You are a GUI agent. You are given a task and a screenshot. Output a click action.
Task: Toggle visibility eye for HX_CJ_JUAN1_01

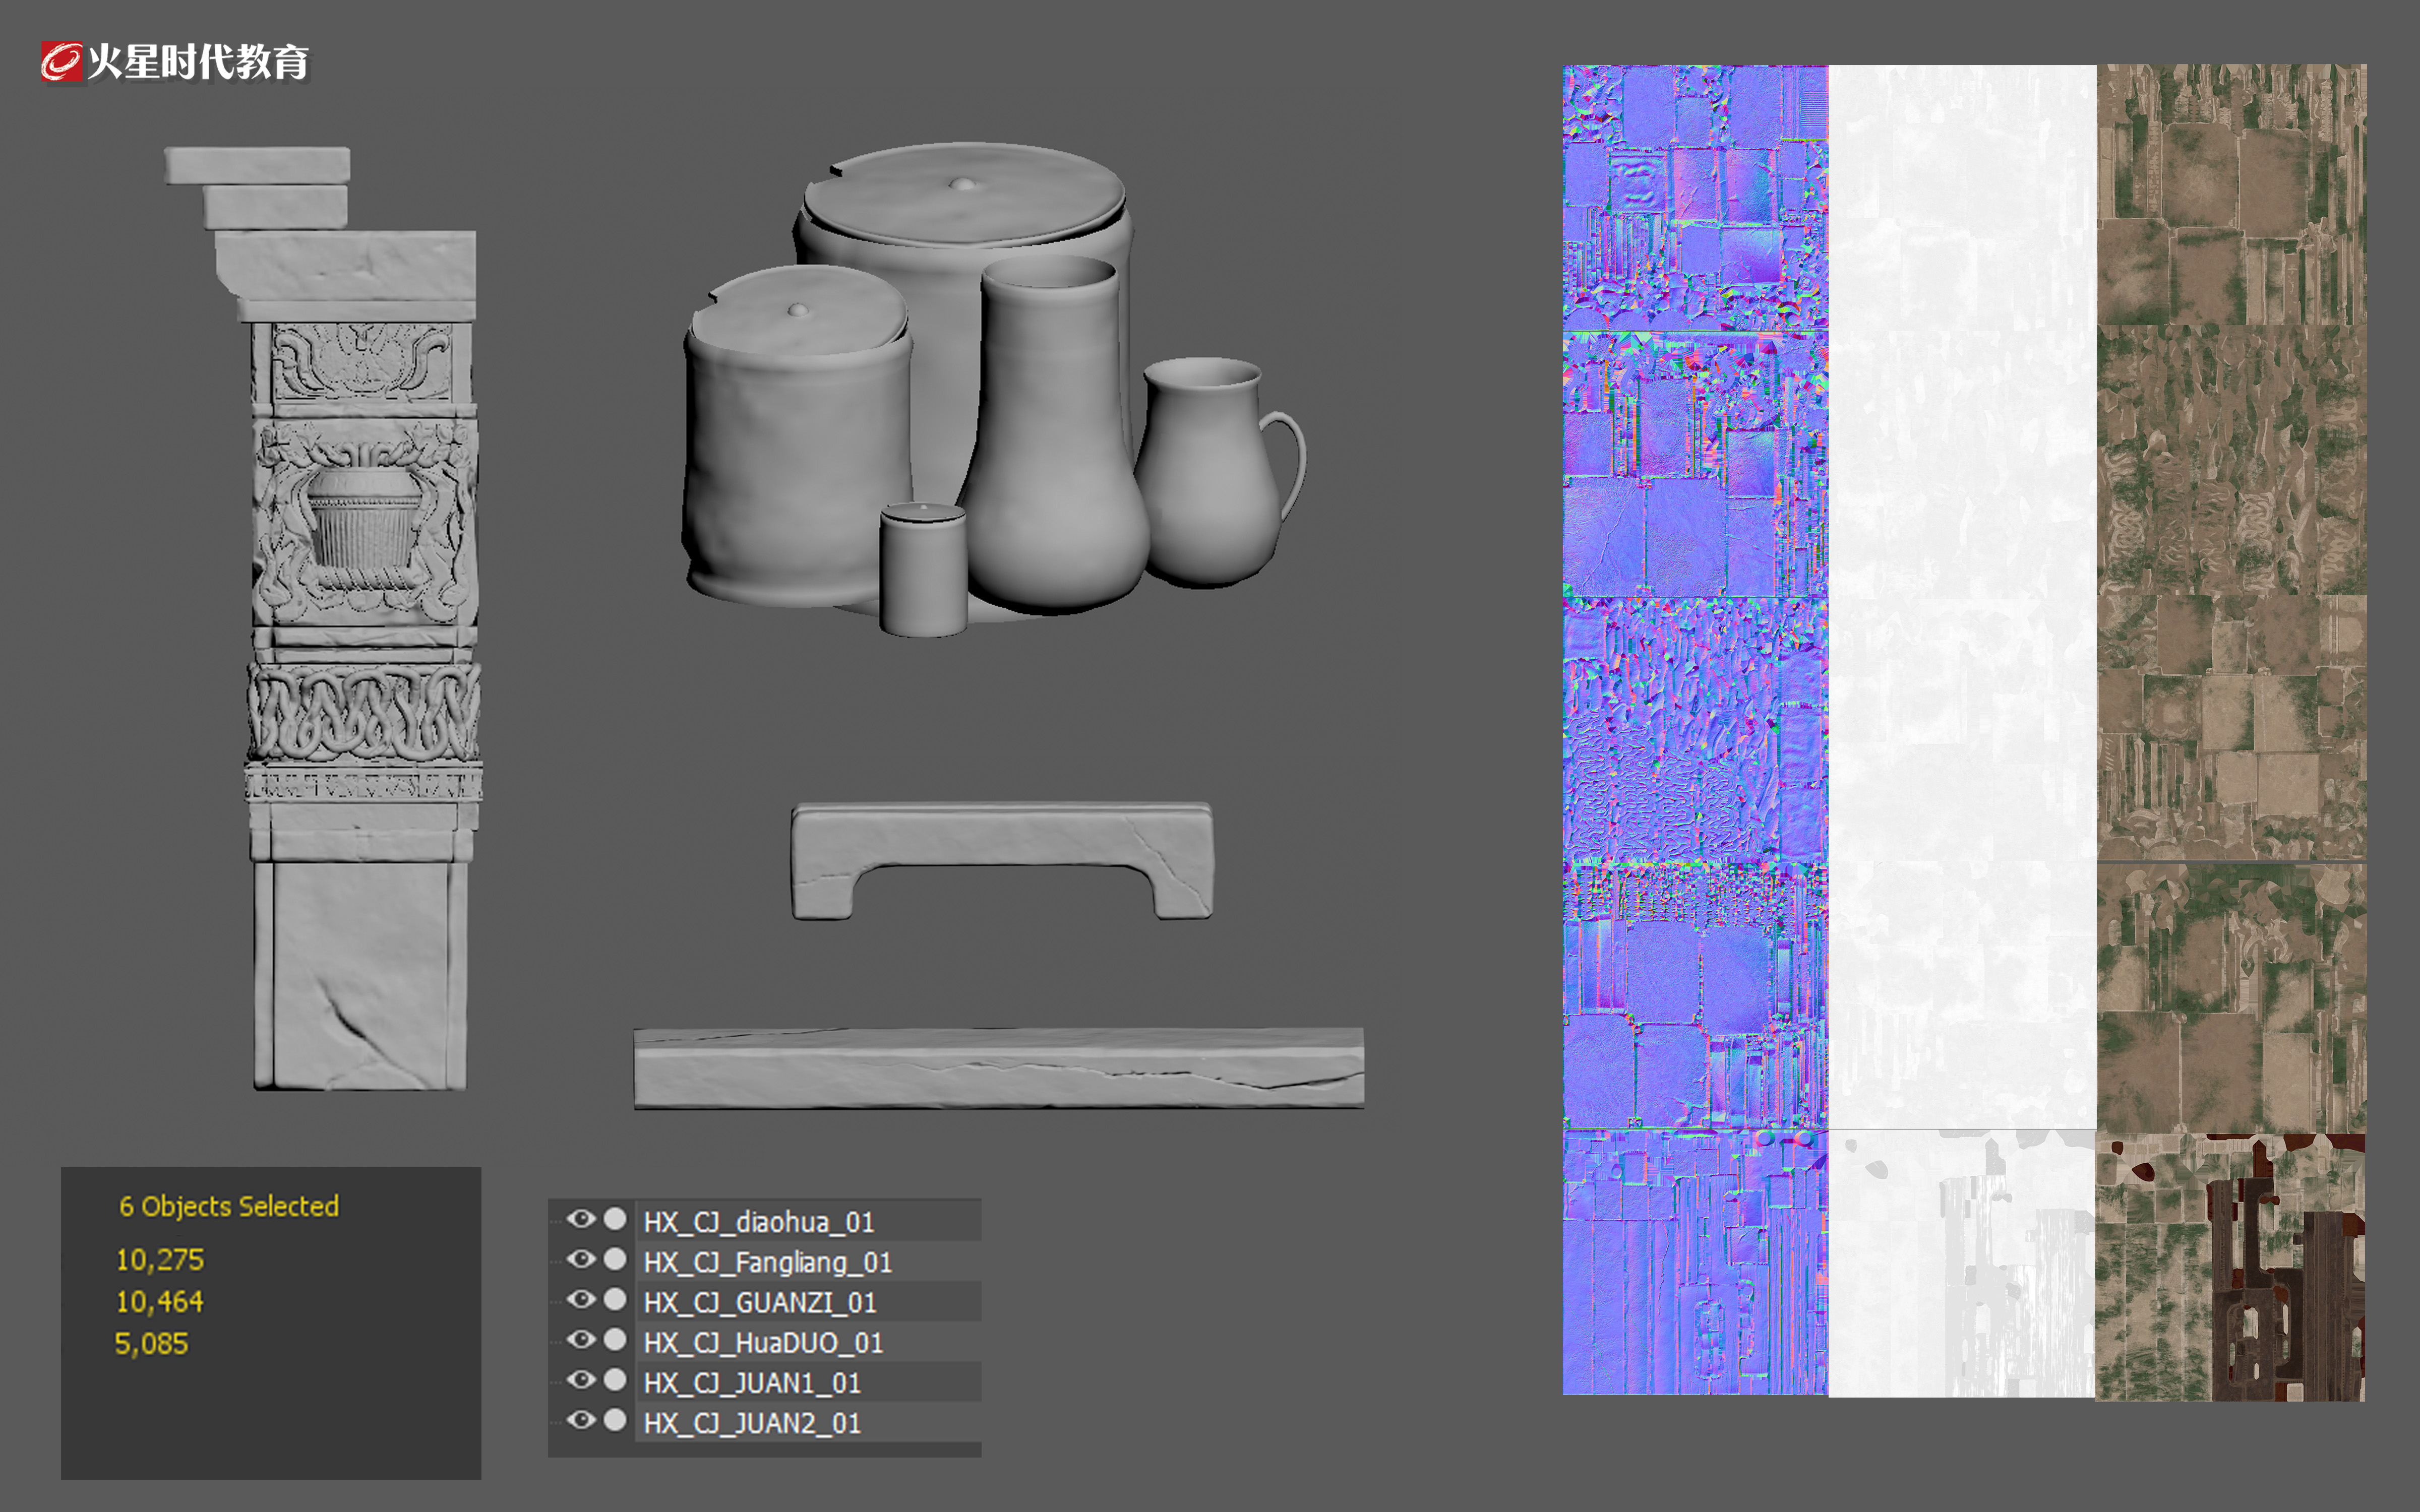(x=581, y=1380)
